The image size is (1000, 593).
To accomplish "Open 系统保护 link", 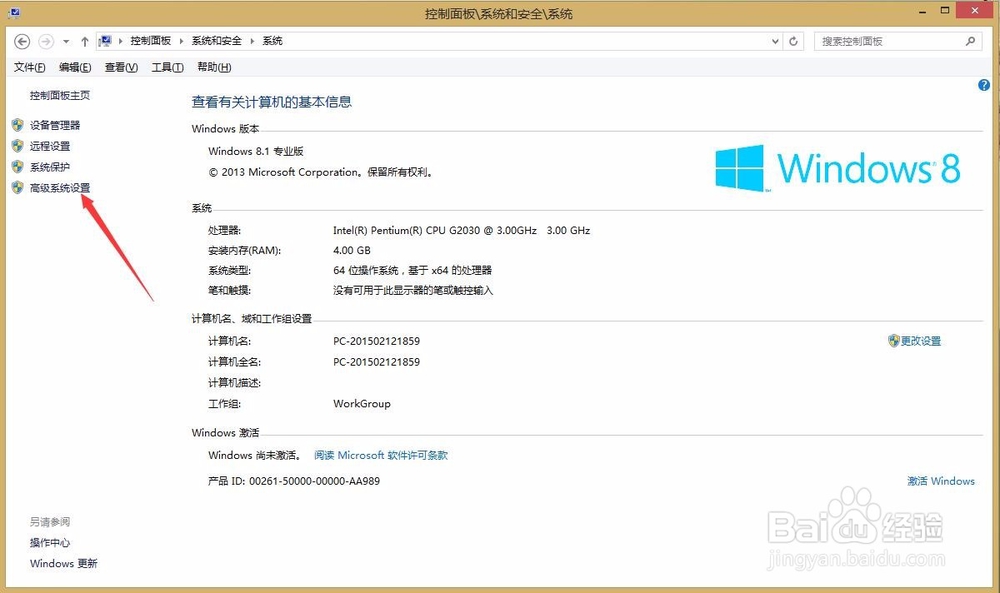I will pyautogui.click(x=50, y=168).
